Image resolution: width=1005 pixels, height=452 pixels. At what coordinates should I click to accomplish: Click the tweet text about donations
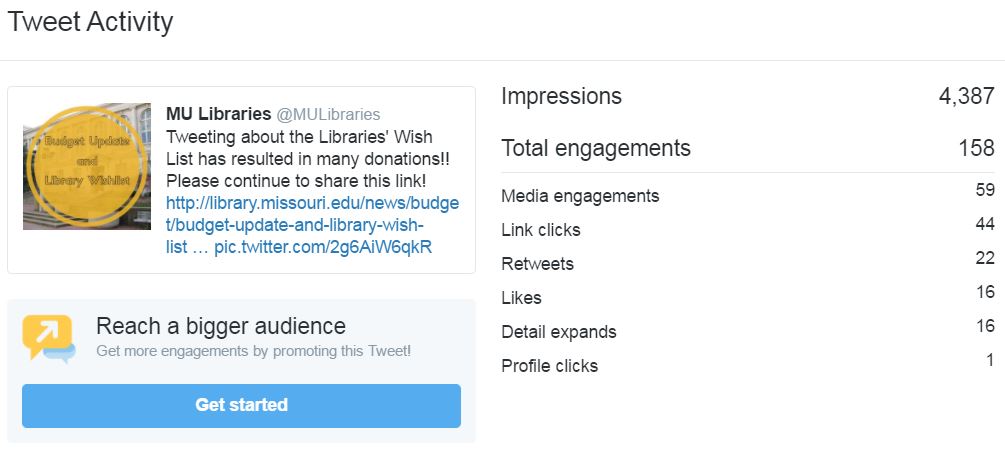point(298,159)
